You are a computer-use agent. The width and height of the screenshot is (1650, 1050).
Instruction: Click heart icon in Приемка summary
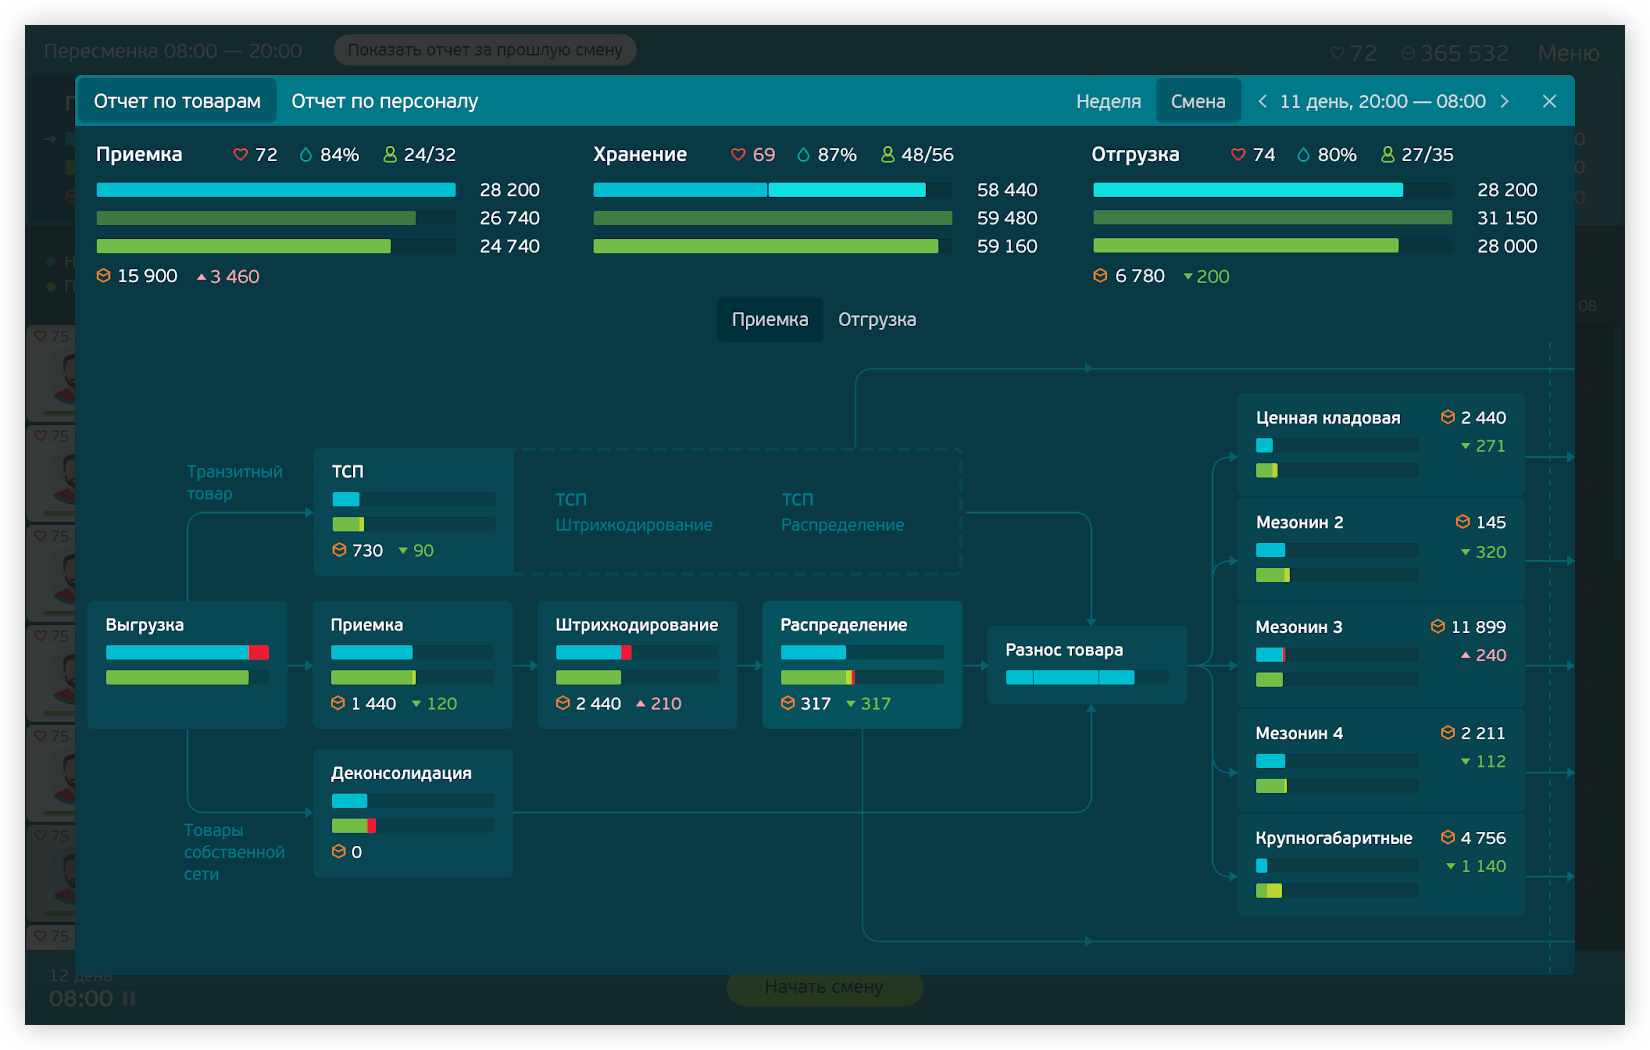(240, 155)
